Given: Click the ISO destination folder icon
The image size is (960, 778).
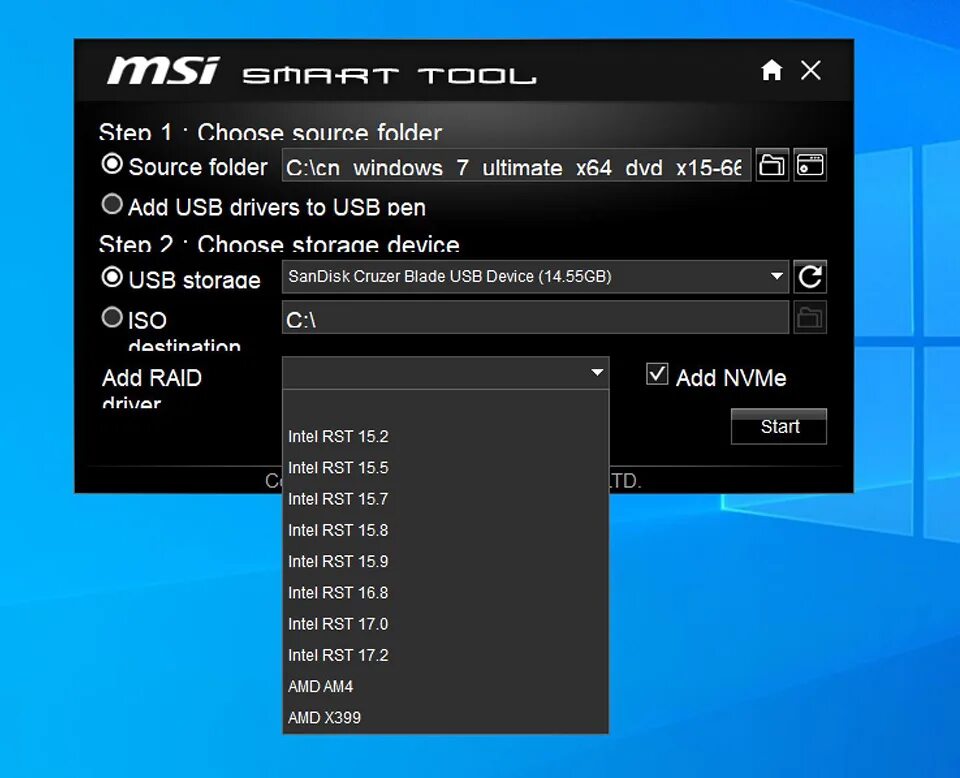Looking at the screenshot, I should click(810, 317).
